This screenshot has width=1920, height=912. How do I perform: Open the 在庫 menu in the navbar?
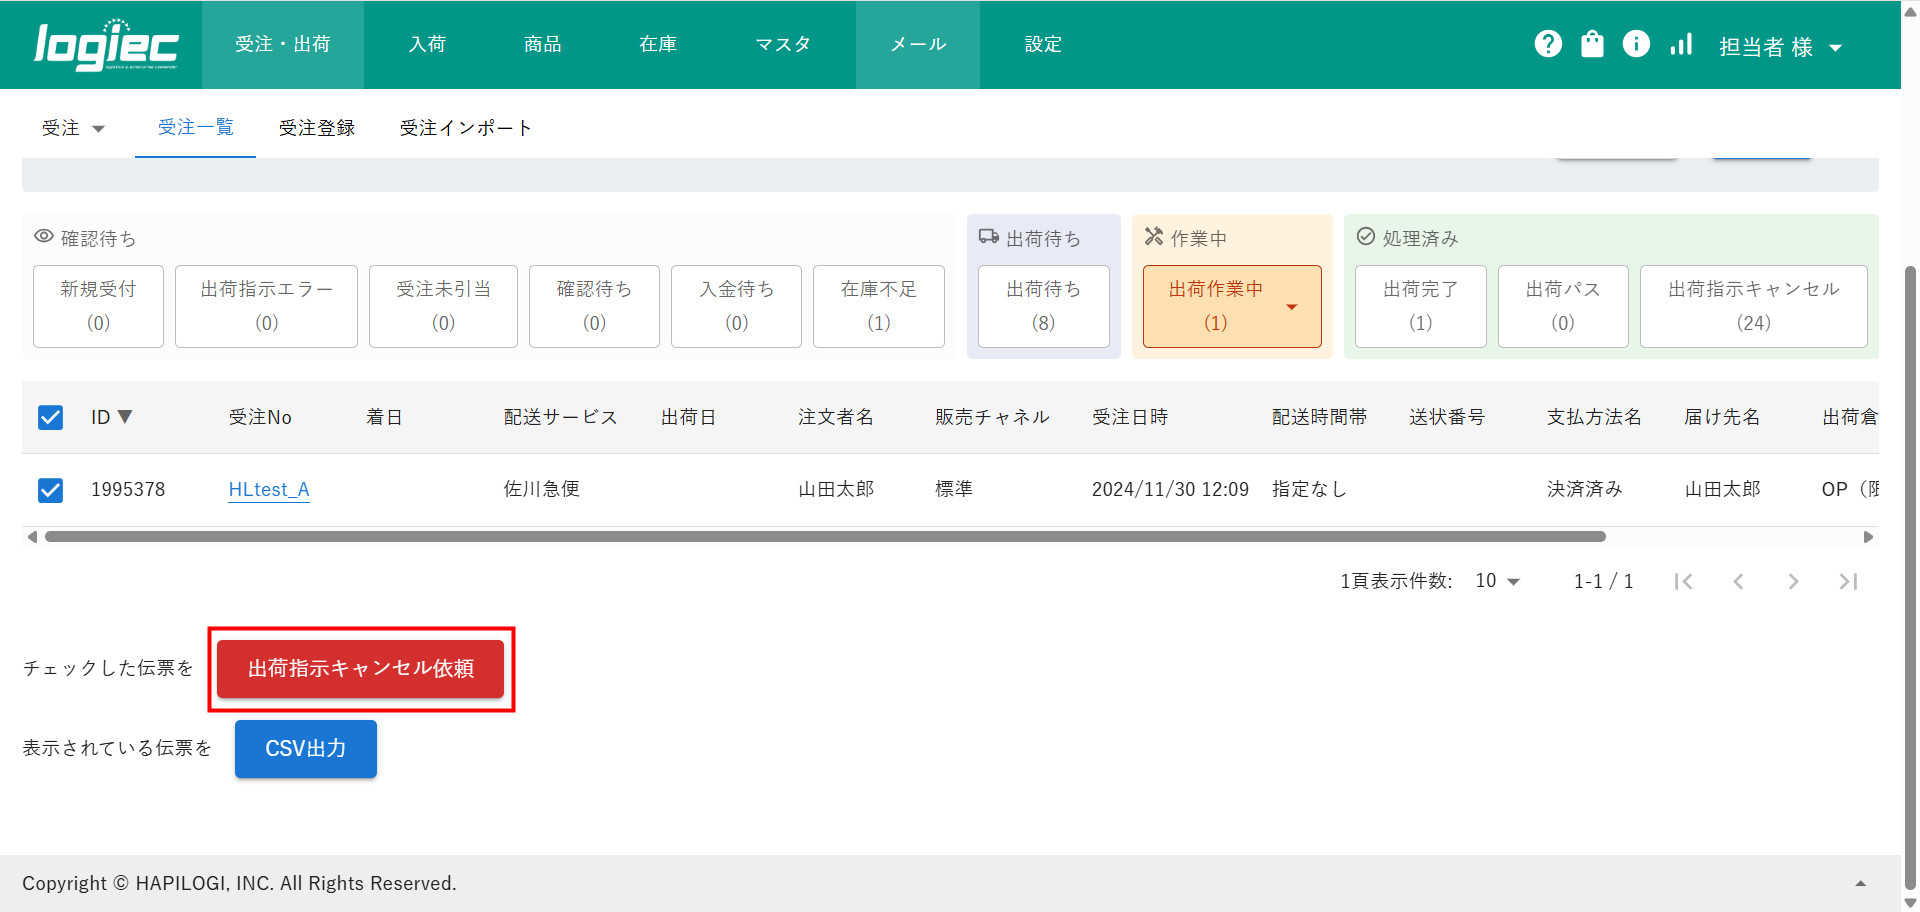point(658,44)
